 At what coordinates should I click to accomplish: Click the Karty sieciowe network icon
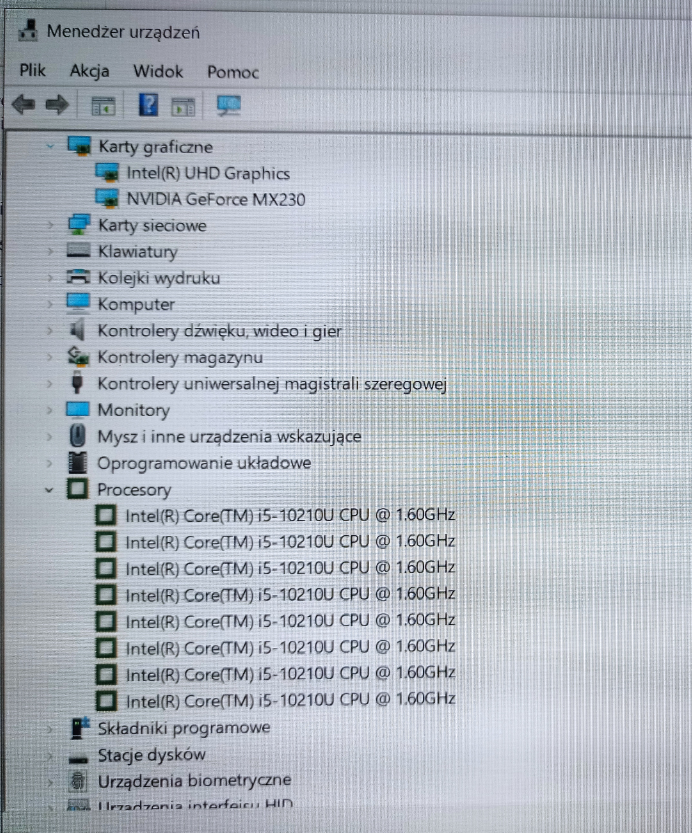(x=79, y=225)
